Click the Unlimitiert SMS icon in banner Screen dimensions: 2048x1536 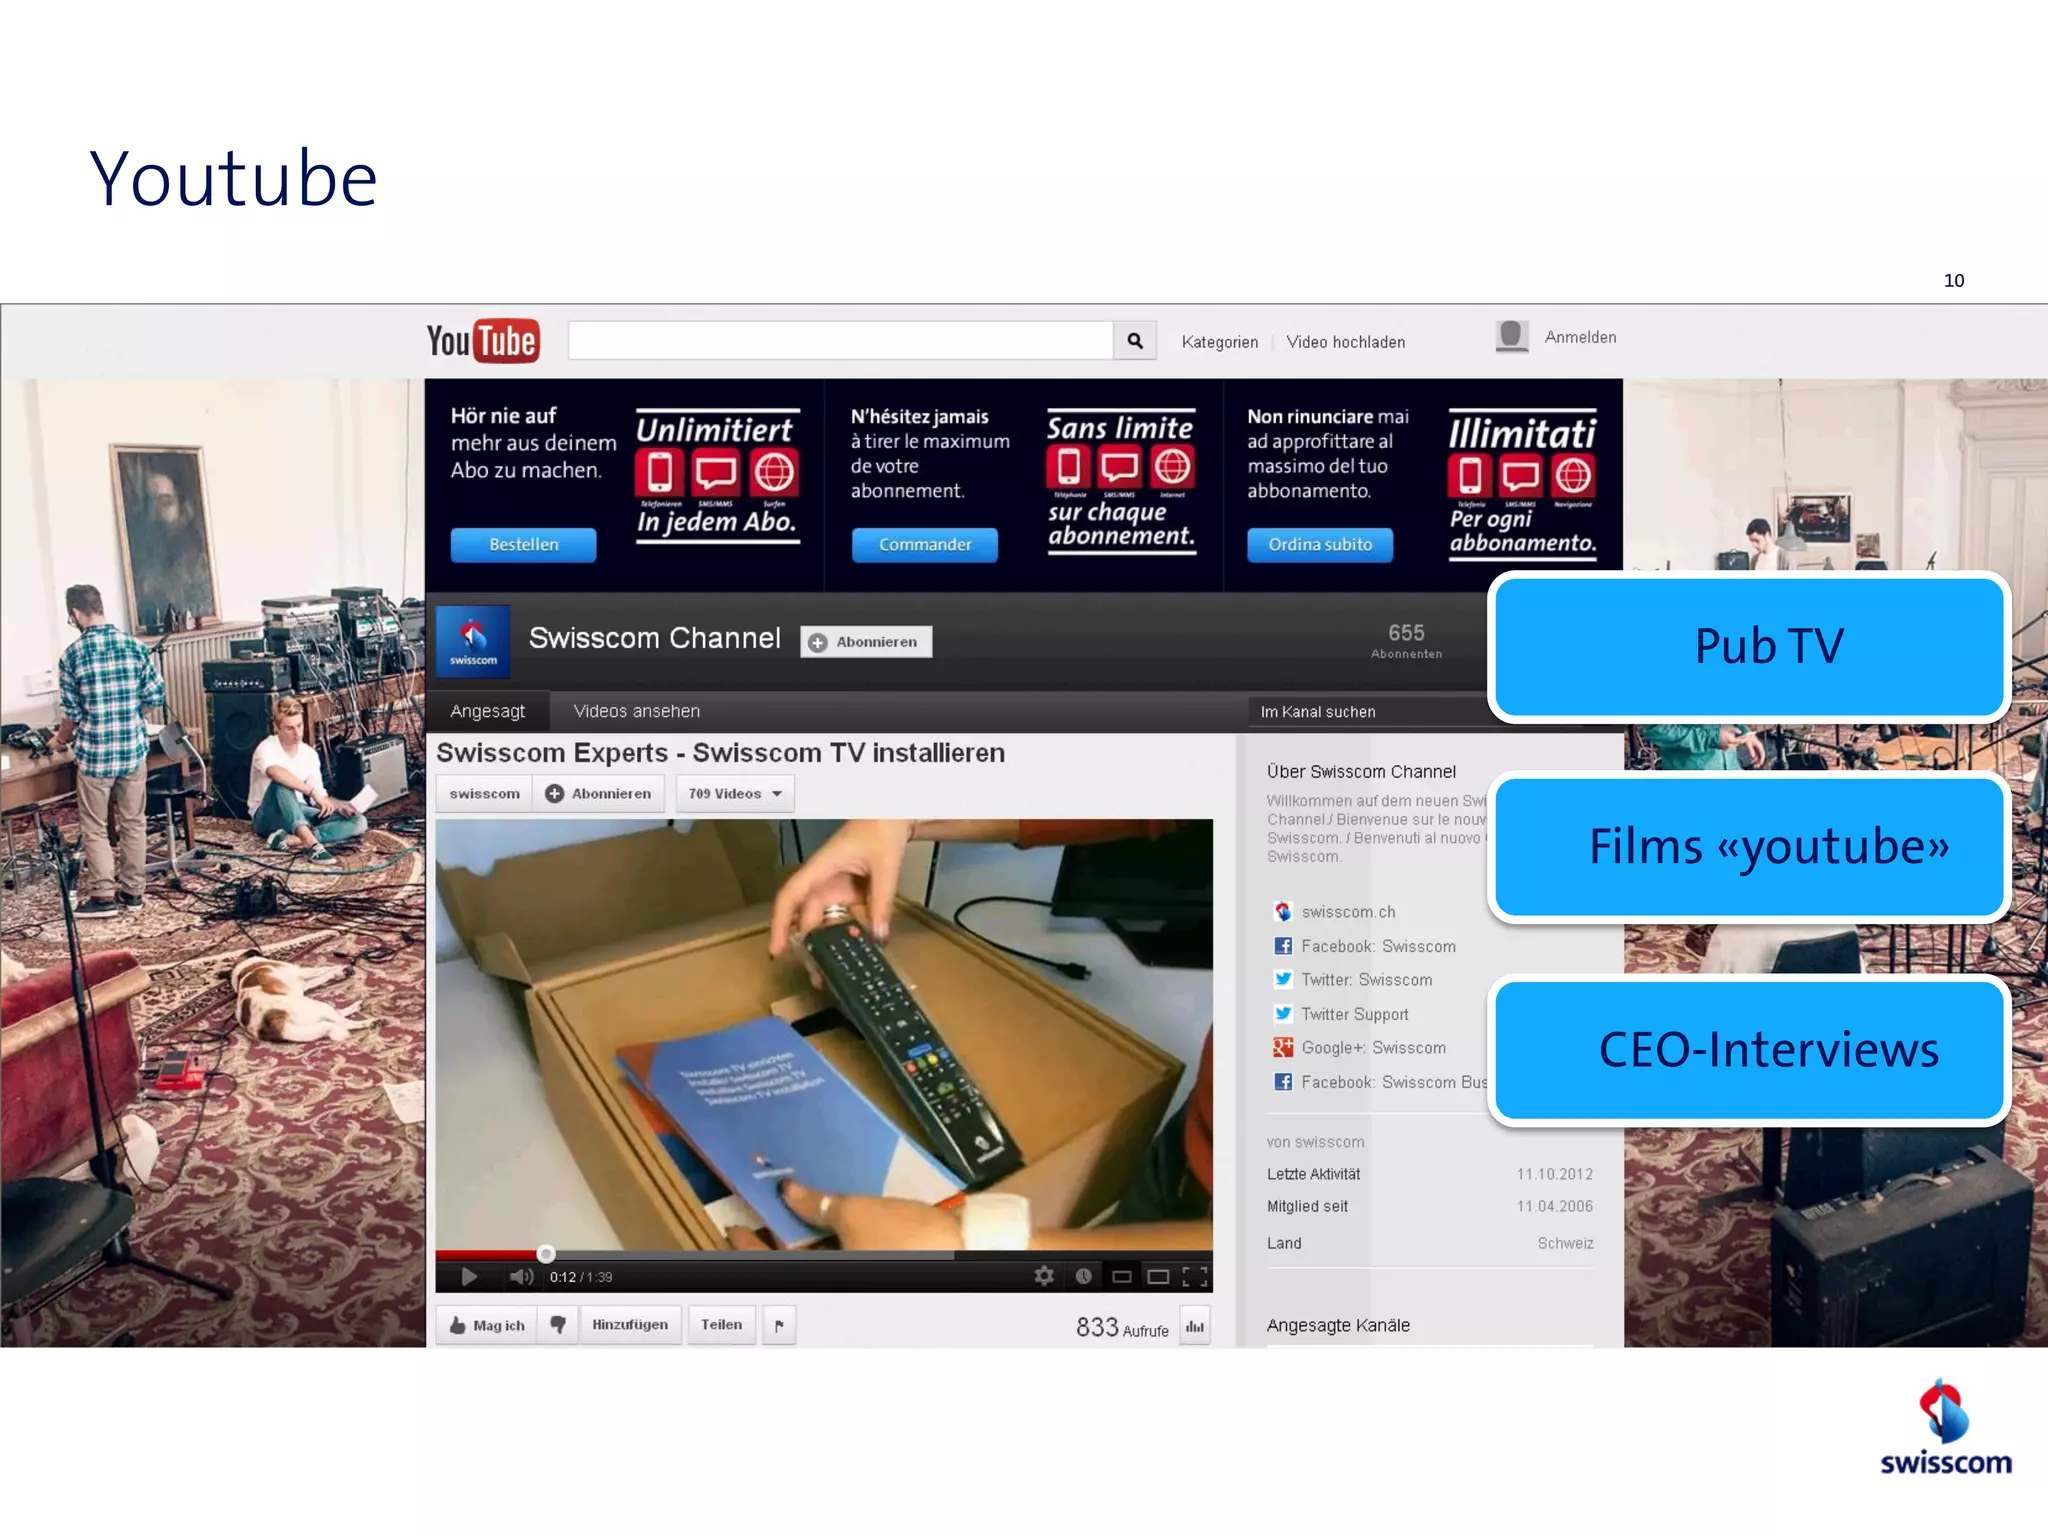tap(716, 473)
